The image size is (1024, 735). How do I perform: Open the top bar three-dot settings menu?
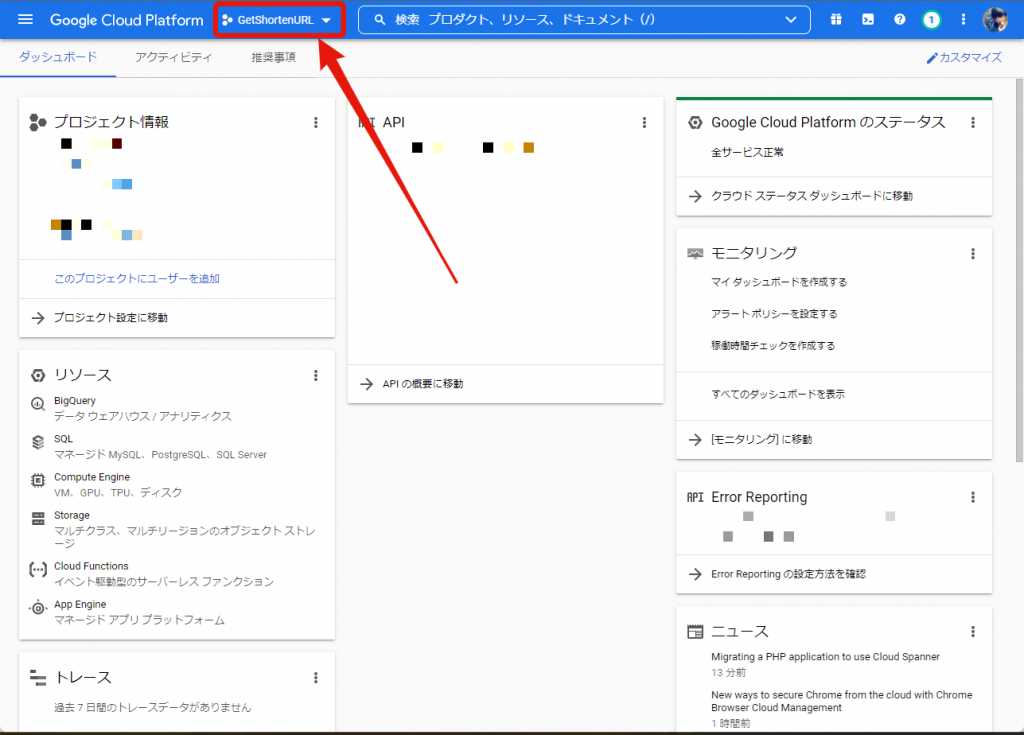coord(964,20)
